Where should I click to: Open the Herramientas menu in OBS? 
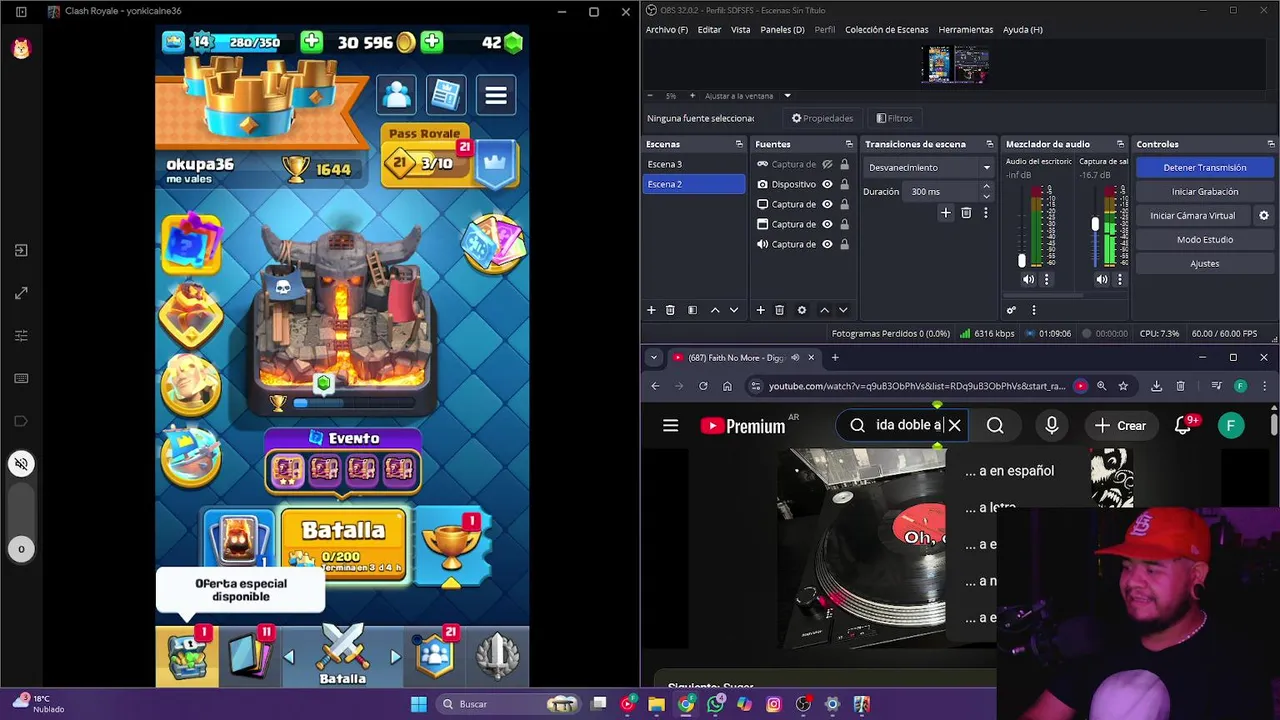(x=965, y=29)
